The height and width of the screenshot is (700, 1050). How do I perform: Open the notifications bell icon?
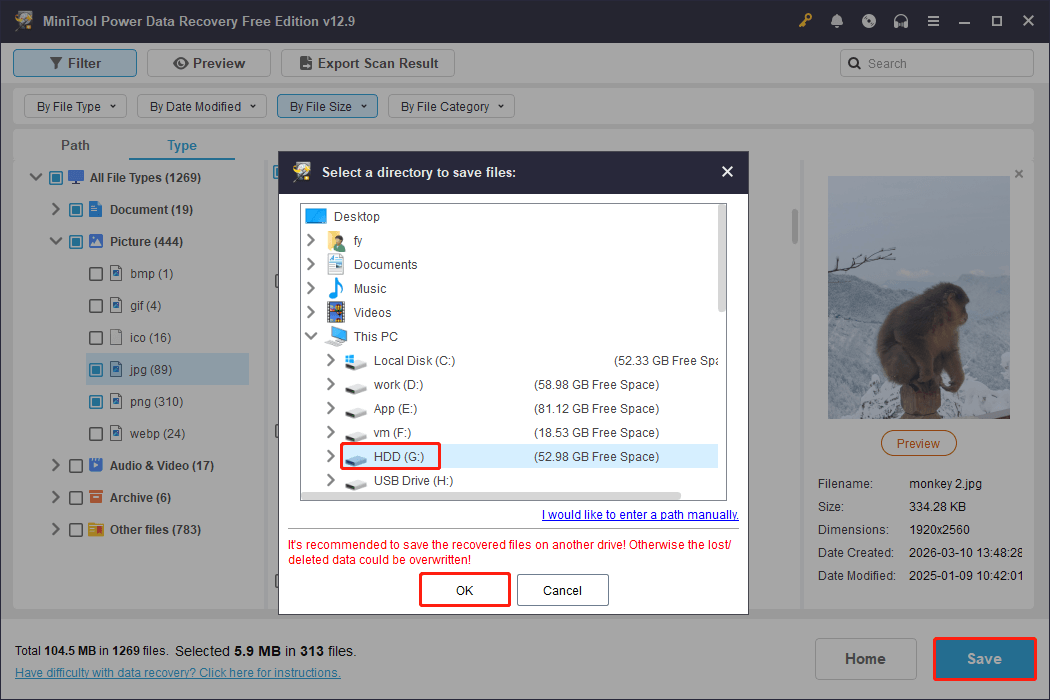pyautogui.click(x=836, y=21)
